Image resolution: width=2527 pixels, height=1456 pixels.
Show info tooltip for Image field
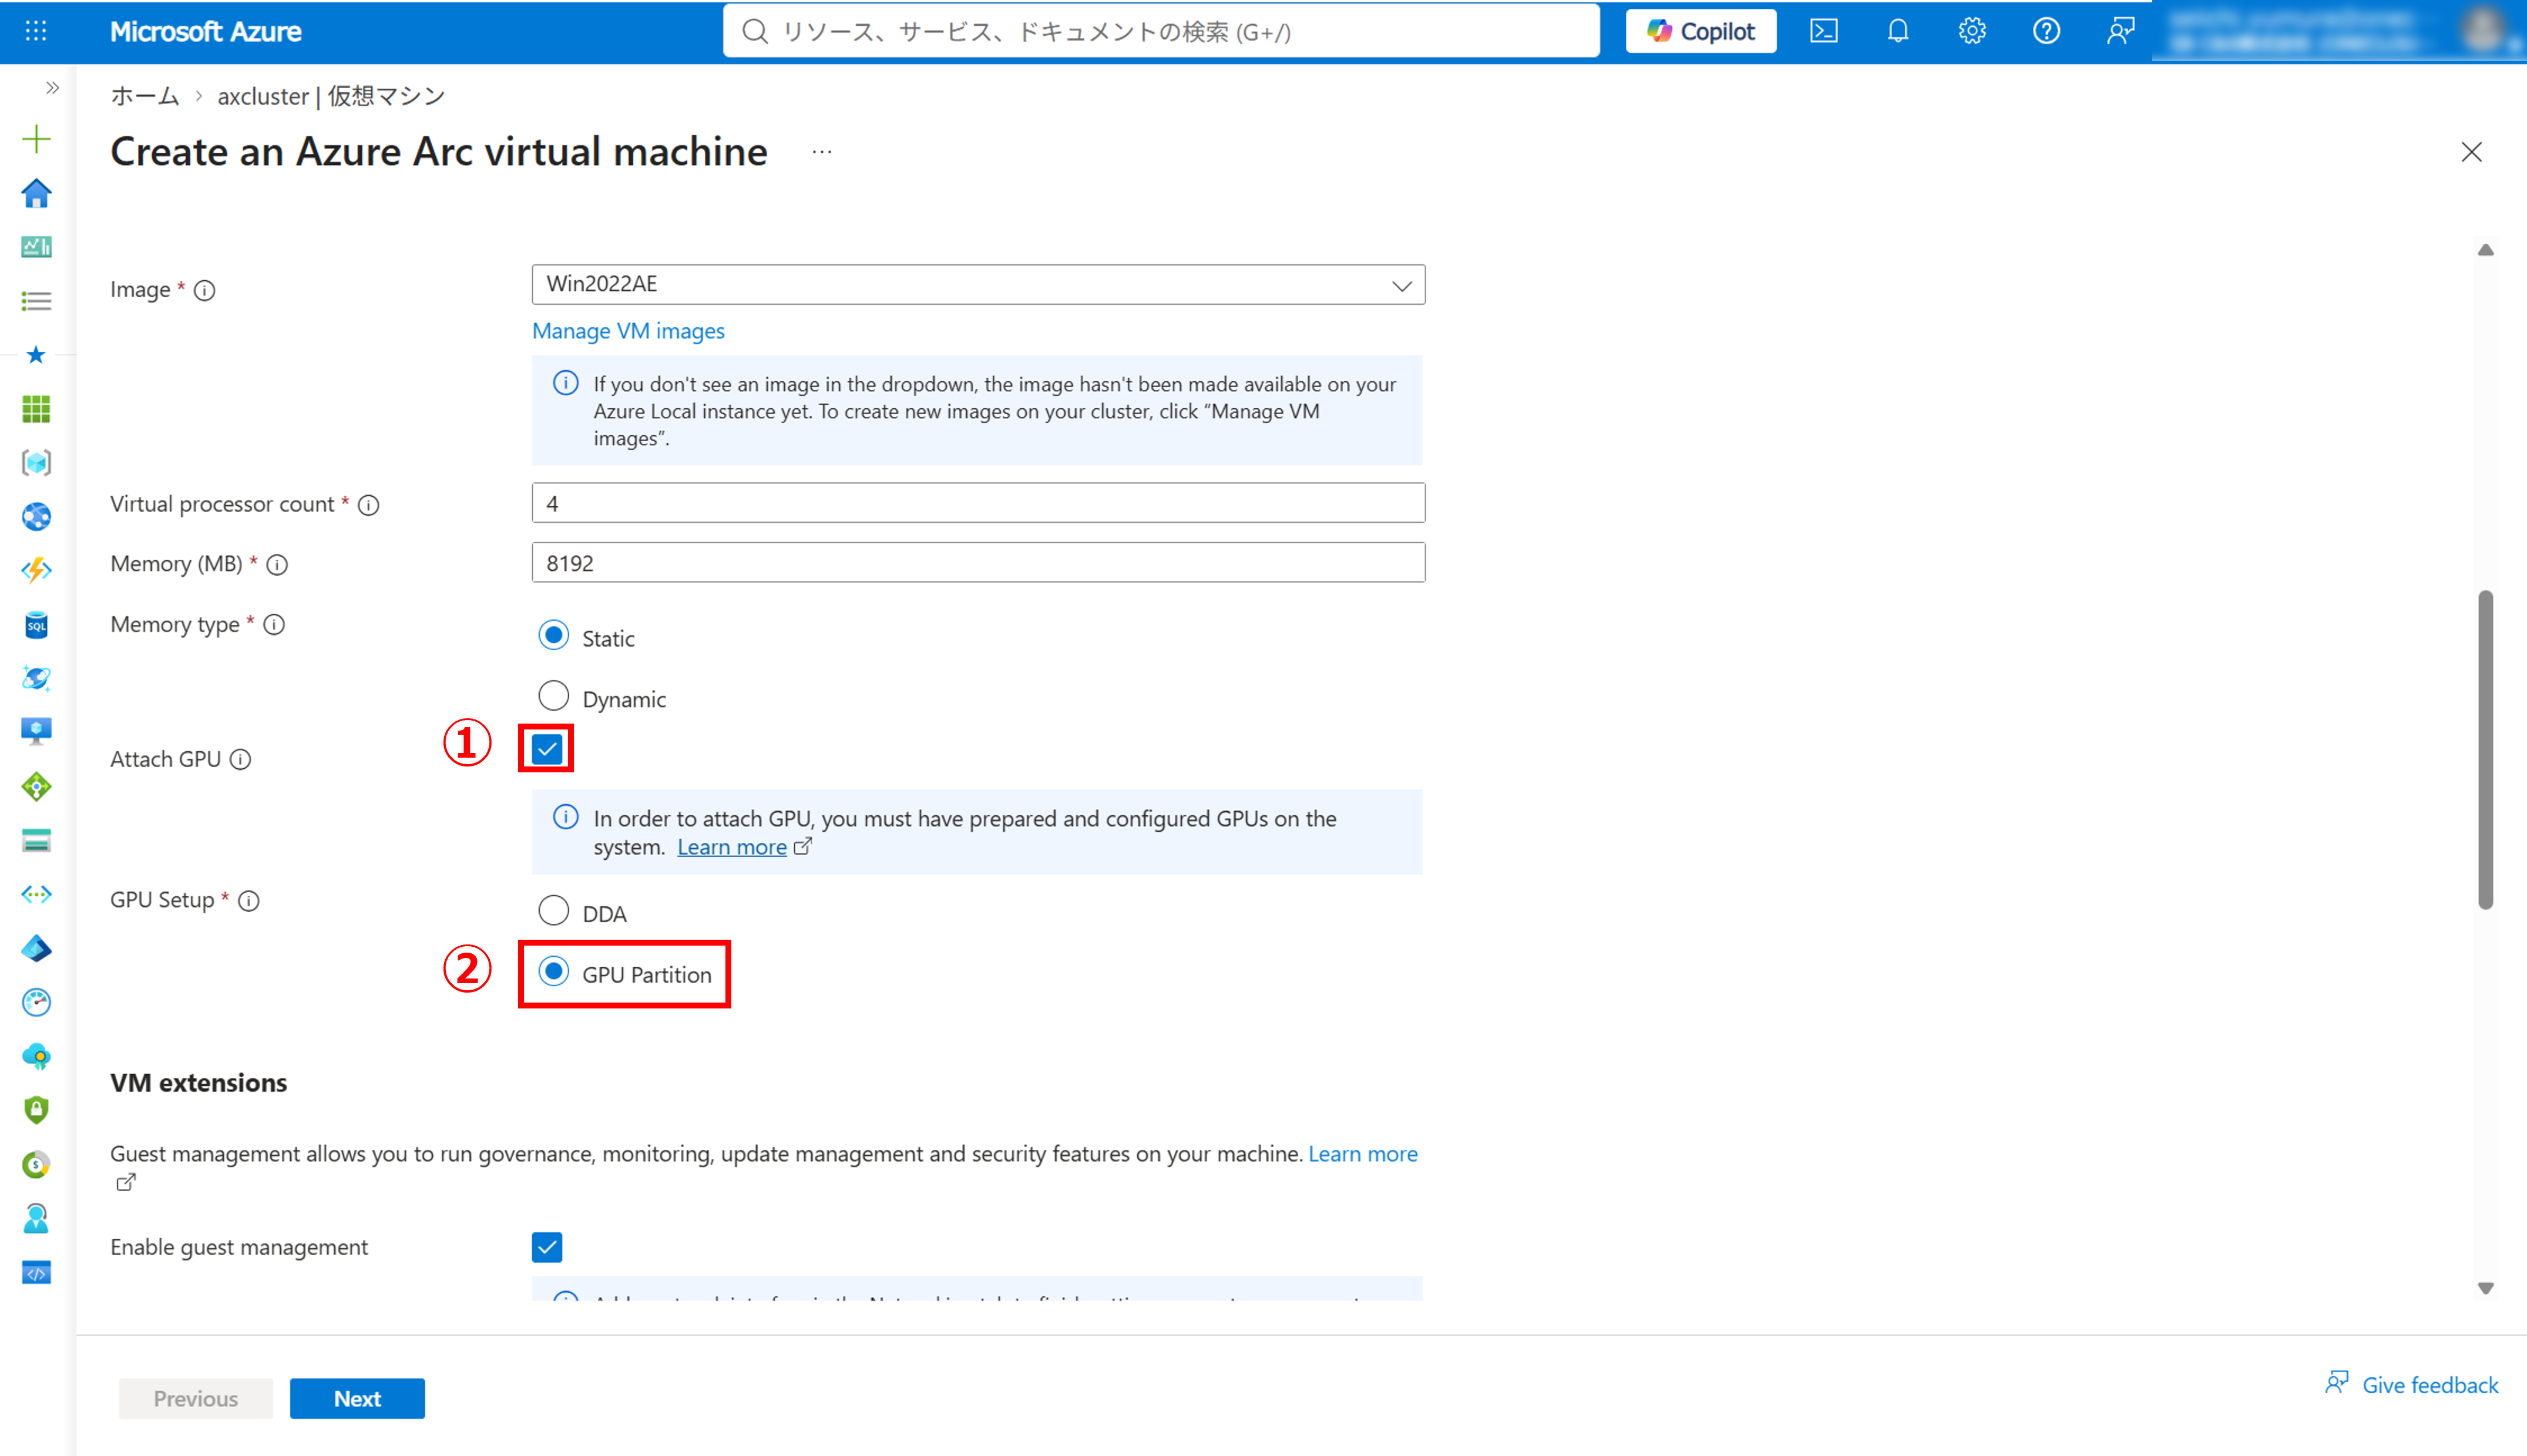[205, 290]
